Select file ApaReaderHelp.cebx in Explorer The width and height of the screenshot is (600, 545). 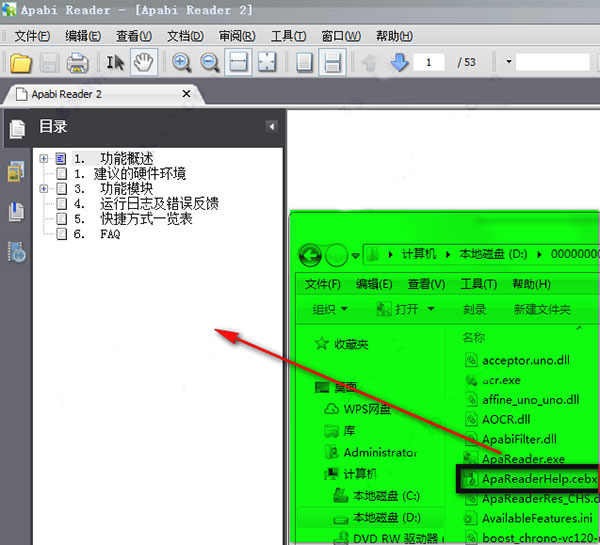coord(530,479)
